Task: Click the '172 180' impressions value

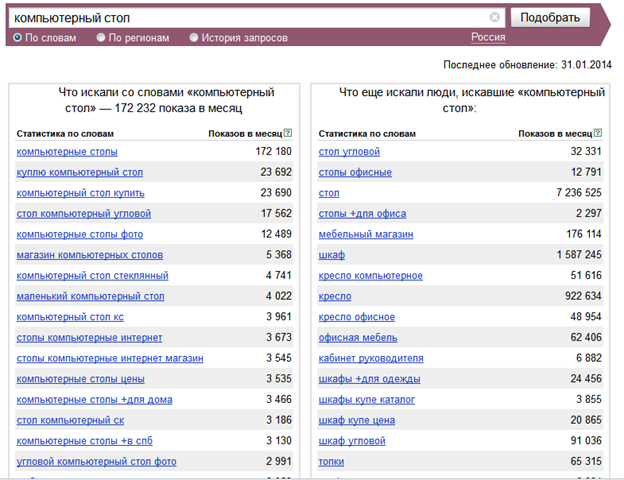Action: click(273, 151)
